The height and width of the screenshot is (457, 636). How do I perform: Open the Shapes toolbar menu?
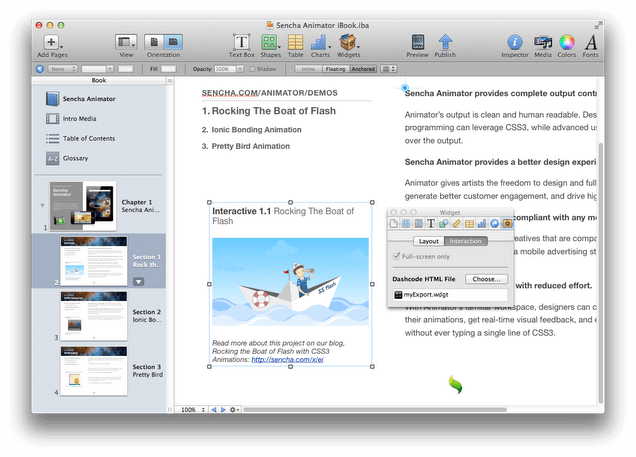270,42
